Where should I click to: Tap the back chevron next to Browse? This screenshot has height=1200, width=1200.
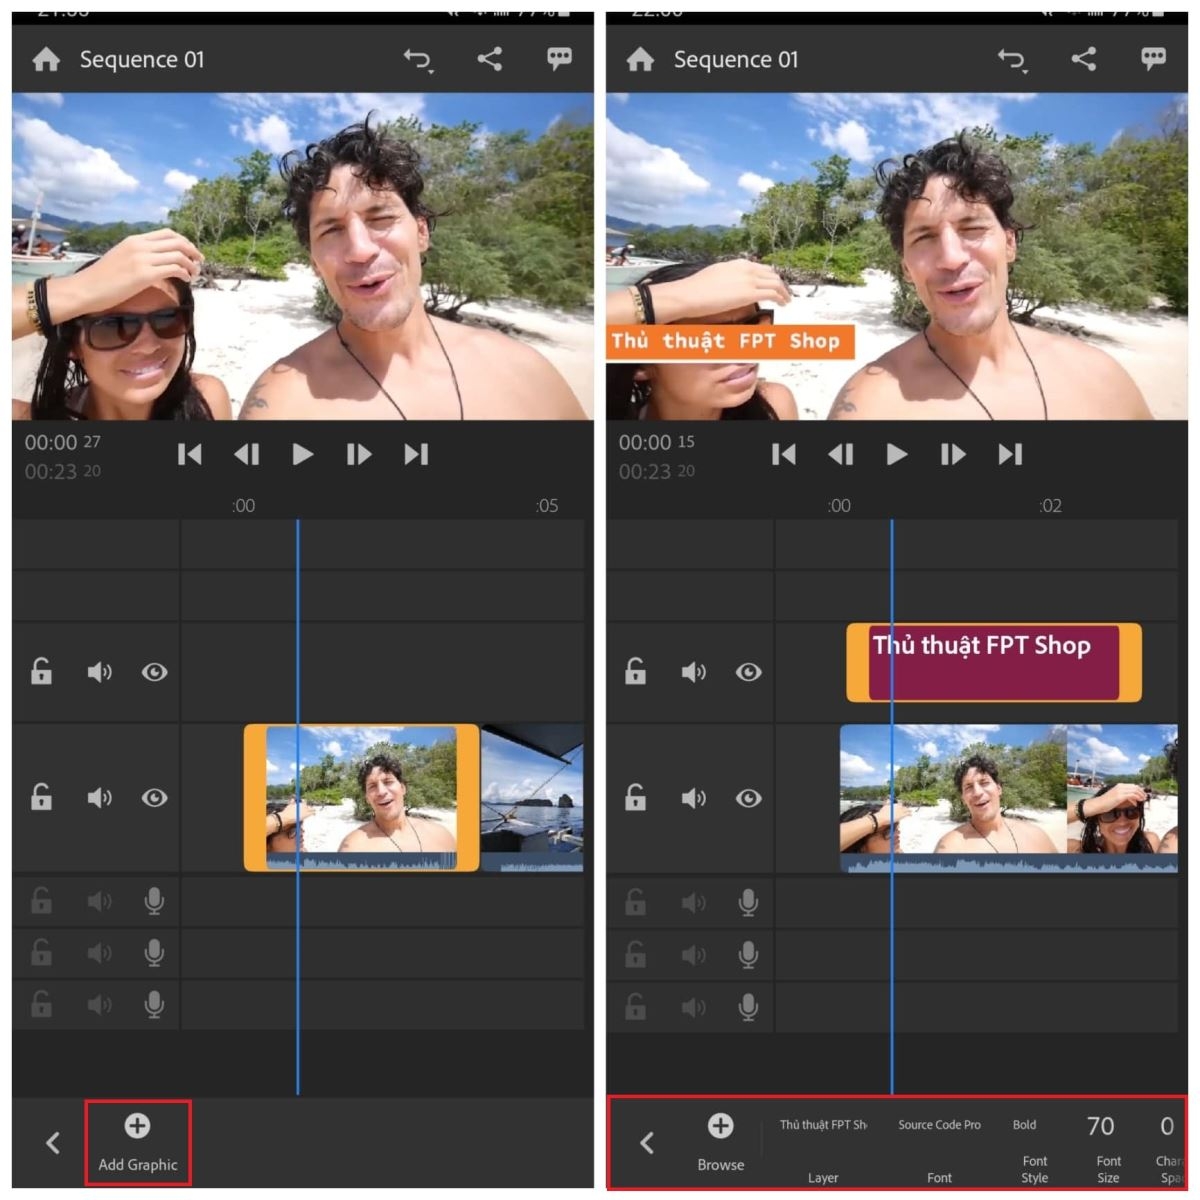(649, 1142)
